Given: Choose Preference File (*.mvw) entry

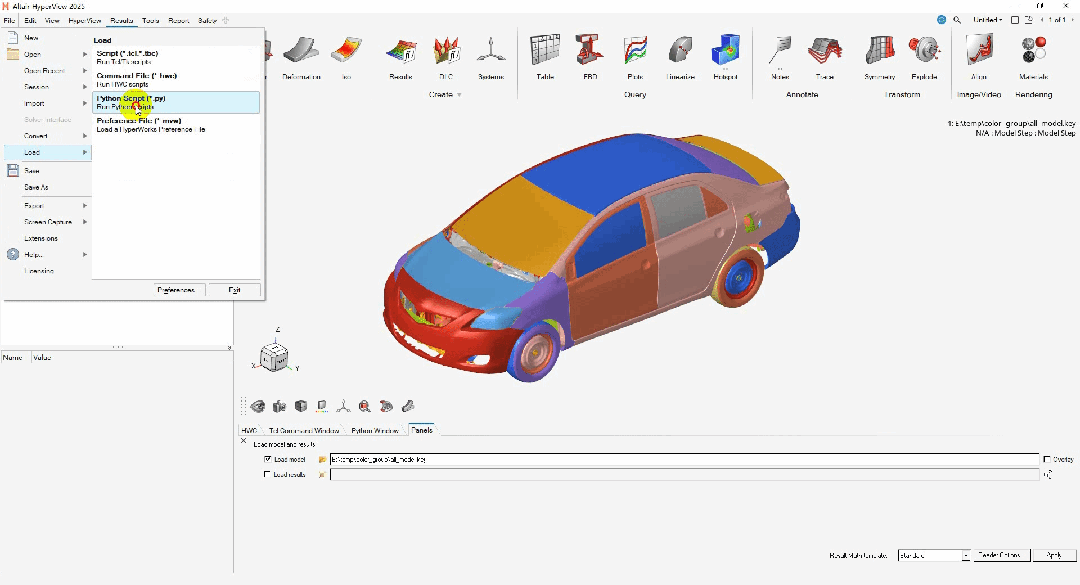Looking at the screenshot, I should [176, 125].
